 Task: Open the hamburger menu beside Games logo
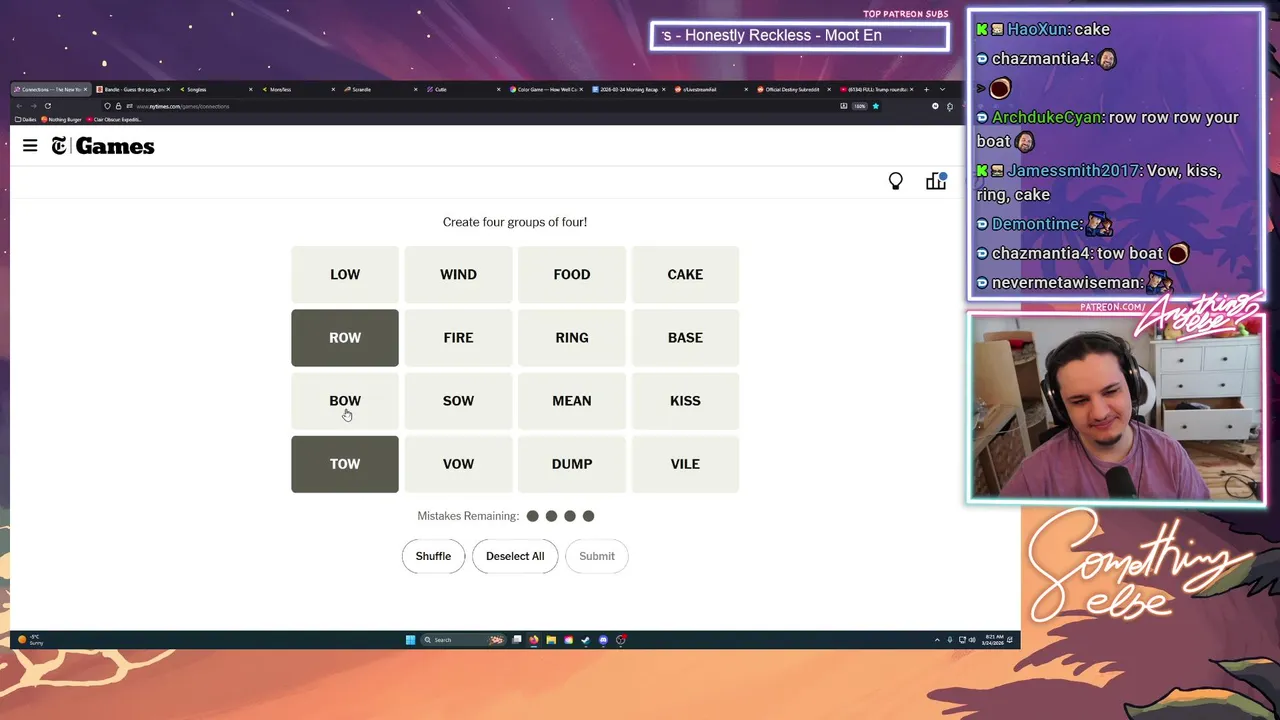tap(30, 146)
